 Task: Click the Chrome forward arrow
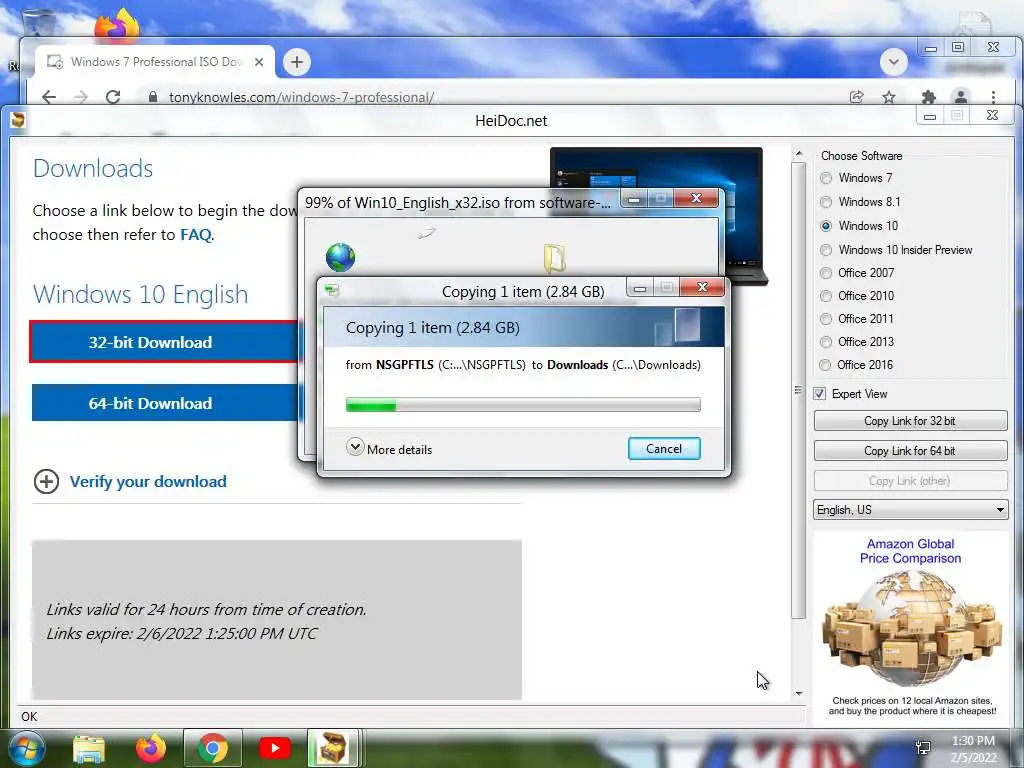click(x=80, y=97)
